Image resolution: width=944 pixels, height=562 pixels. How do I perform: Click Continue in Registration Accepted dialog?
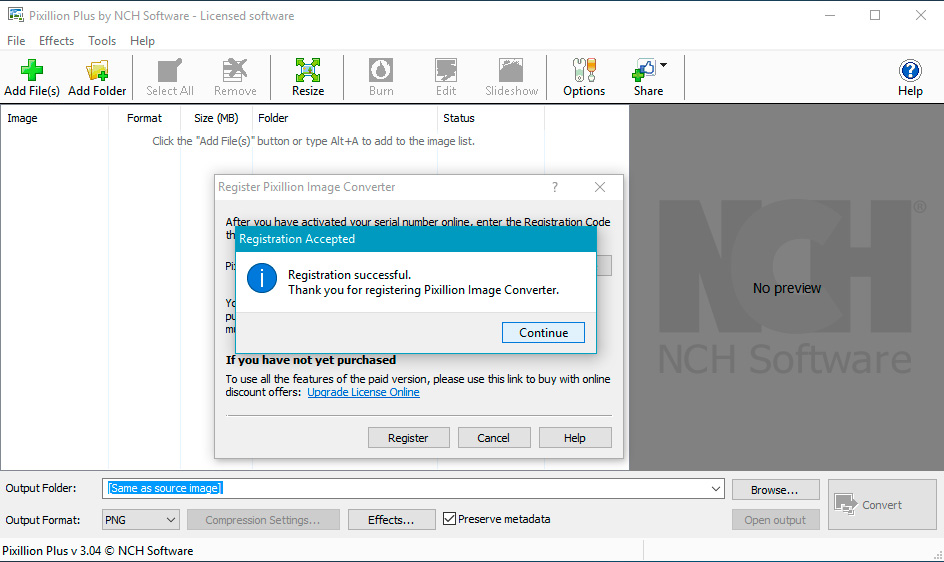click(543, 333)
